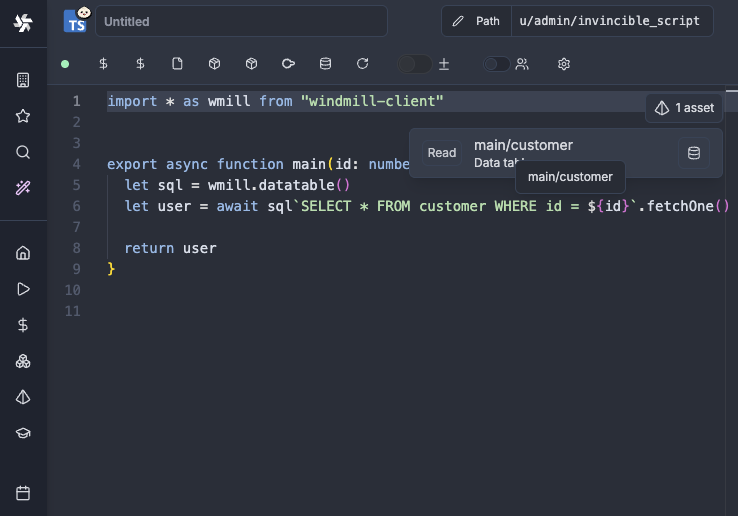Click the Windmill logo in the sidebar

point(23,24)
